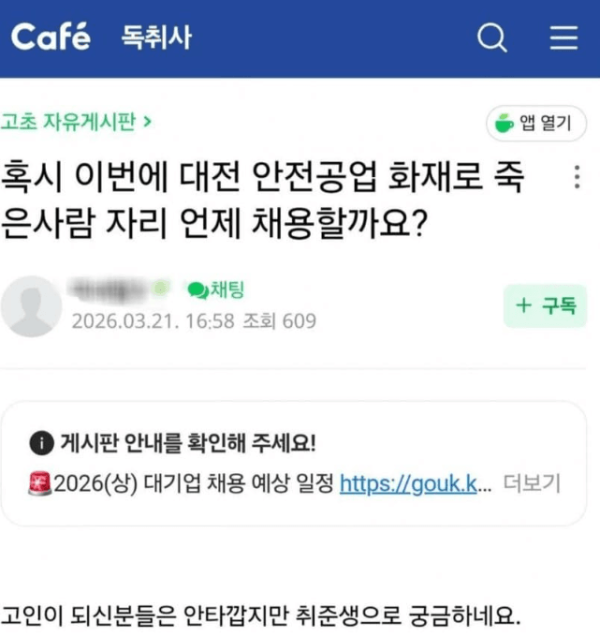Screen dimensions: 600x637
Task: Open the hamburger menu
Action: pos(564,39)
